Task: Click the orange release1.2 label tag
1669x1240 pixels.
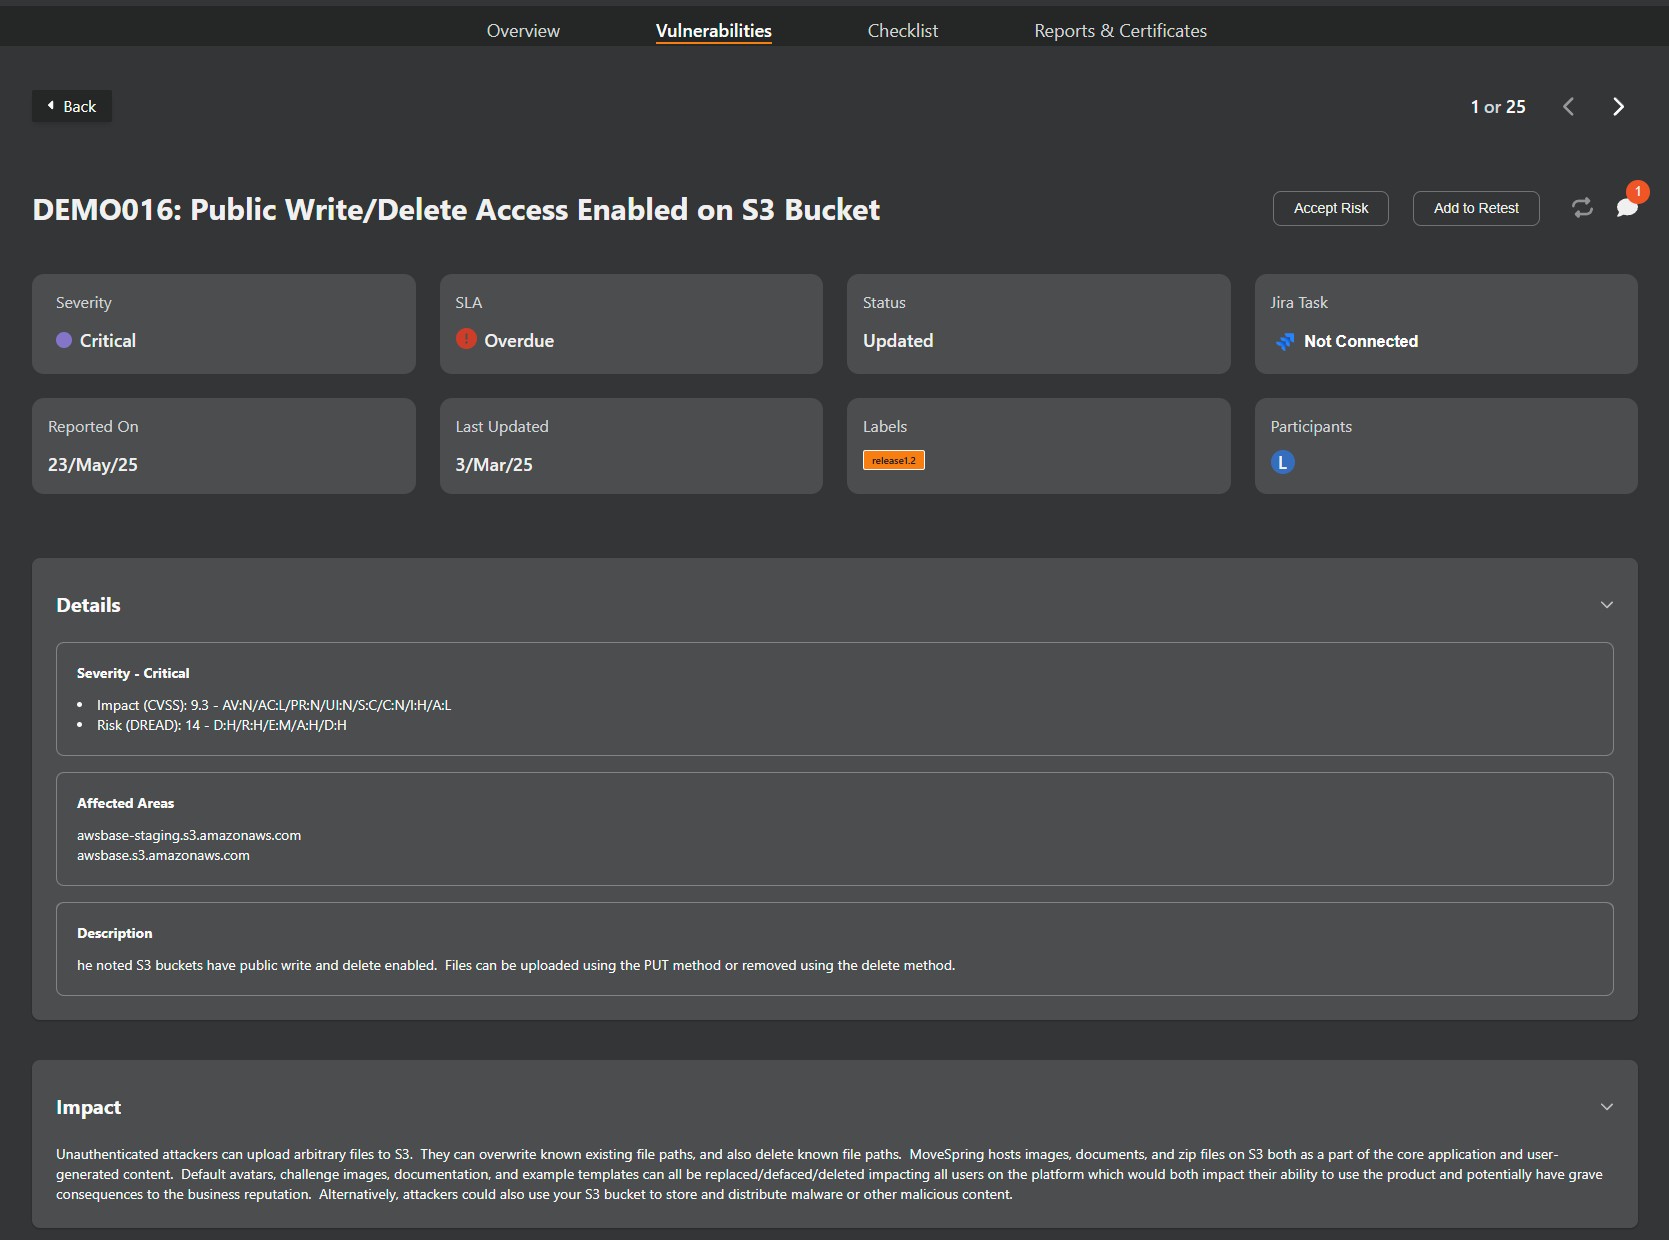Action: click(x=893, y=461)
